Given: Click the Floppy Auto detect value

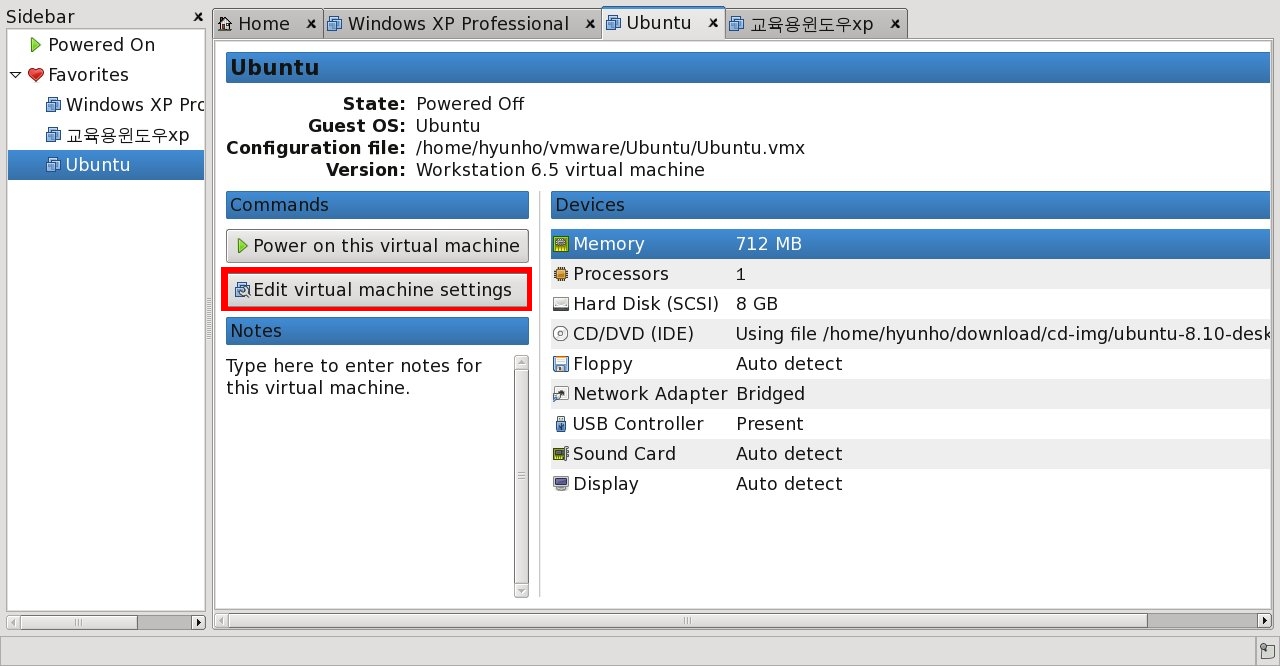Looking at the screenshot, I should pyautogui.click(x=789, y=364).
